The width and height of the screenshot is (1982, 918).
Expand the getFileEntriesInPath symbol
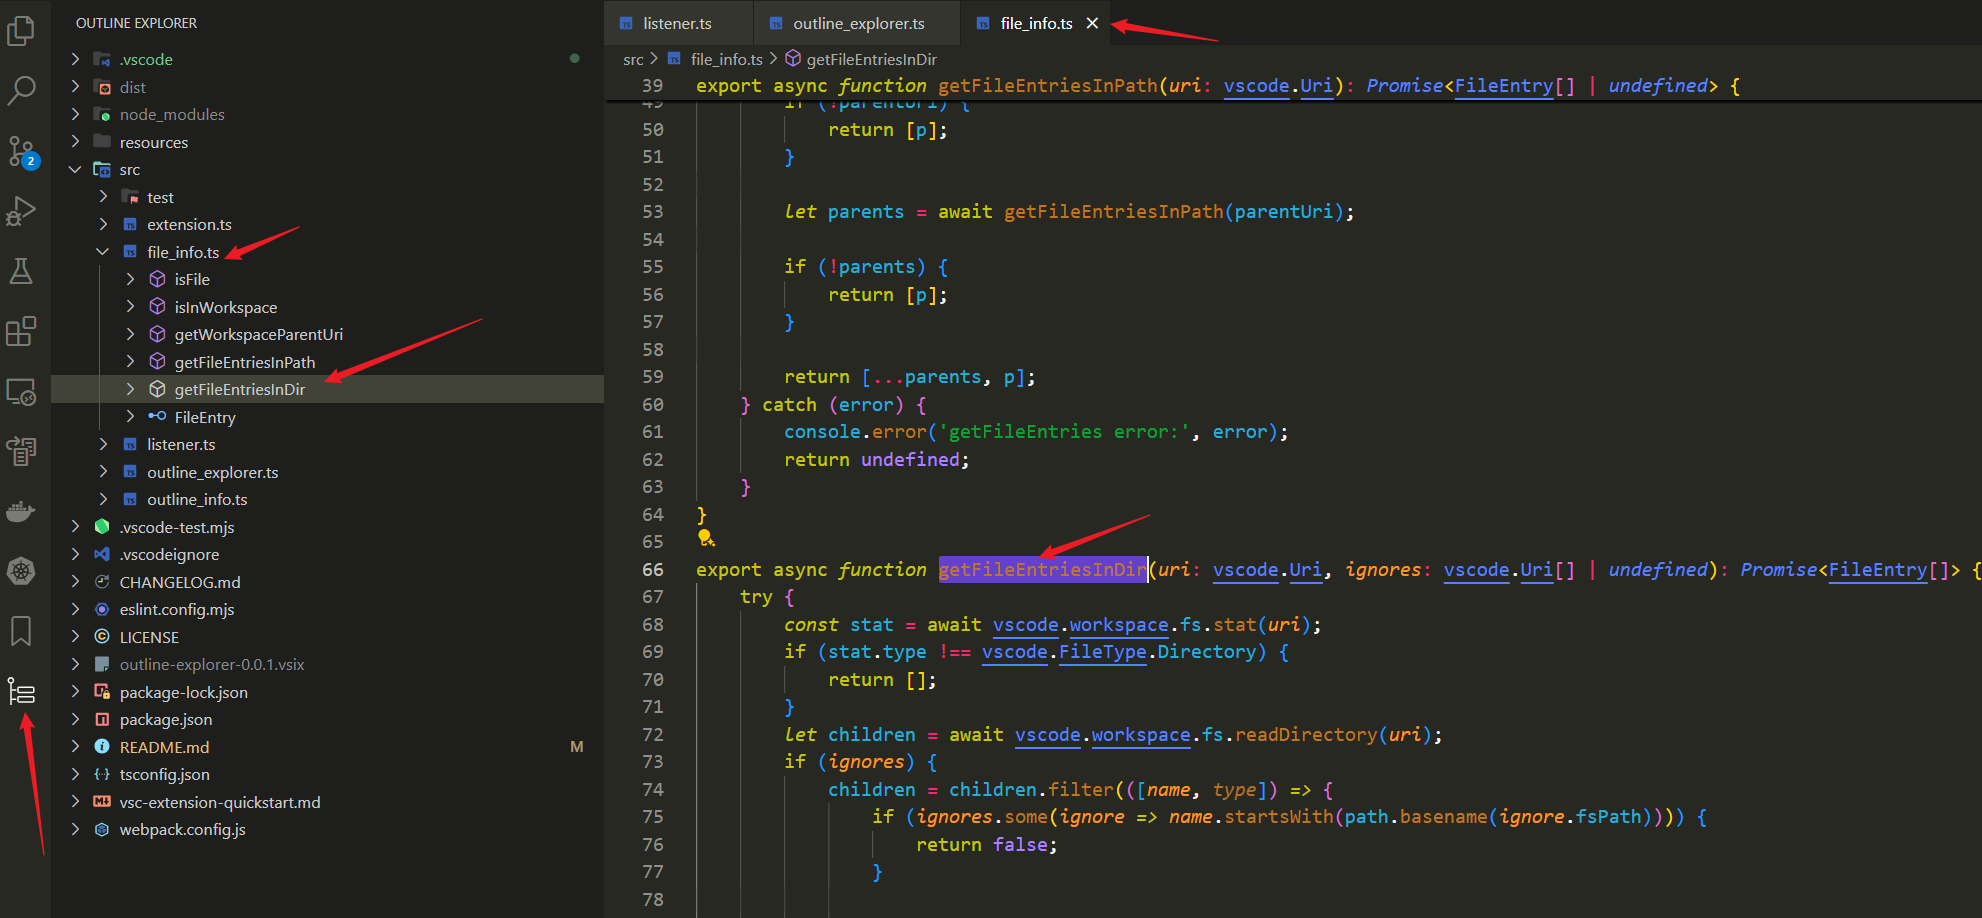coord(130,362)
